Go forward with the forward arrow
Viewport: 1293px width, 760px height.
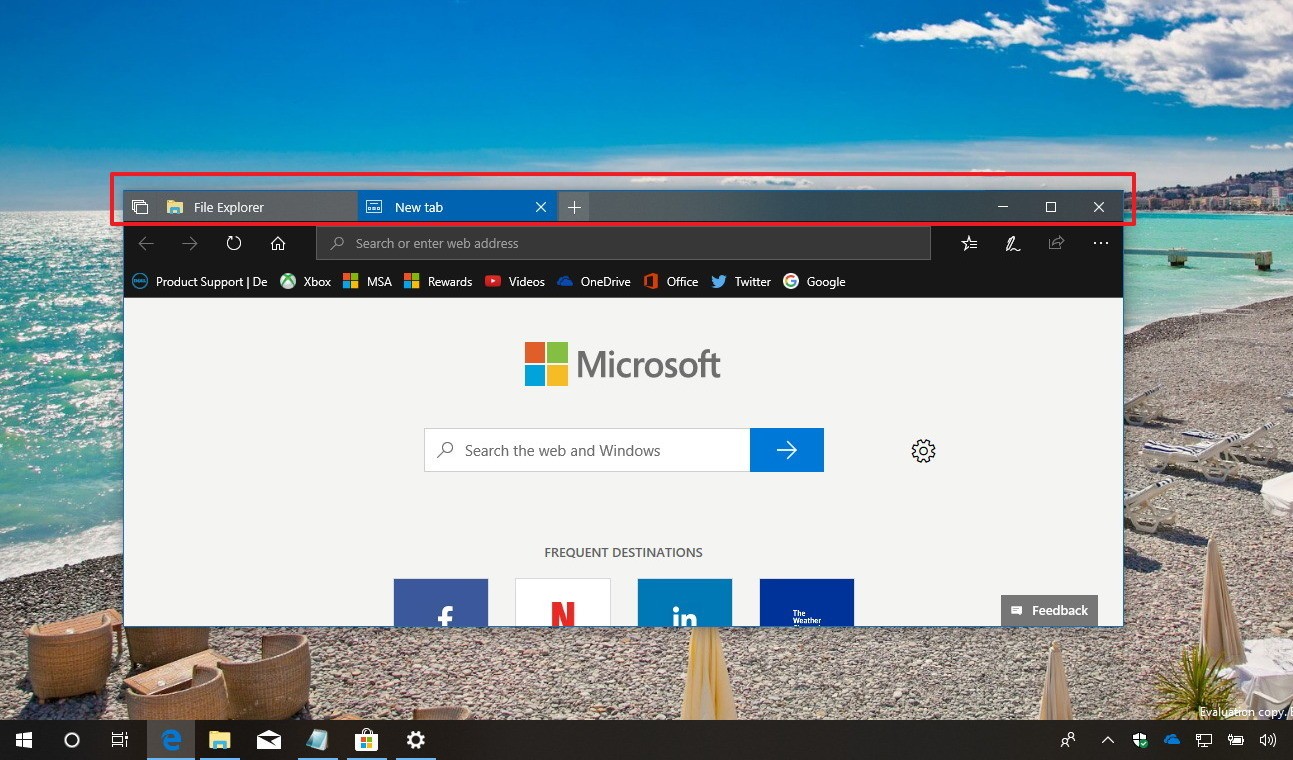pyautogui.click(x=190, y=243)
